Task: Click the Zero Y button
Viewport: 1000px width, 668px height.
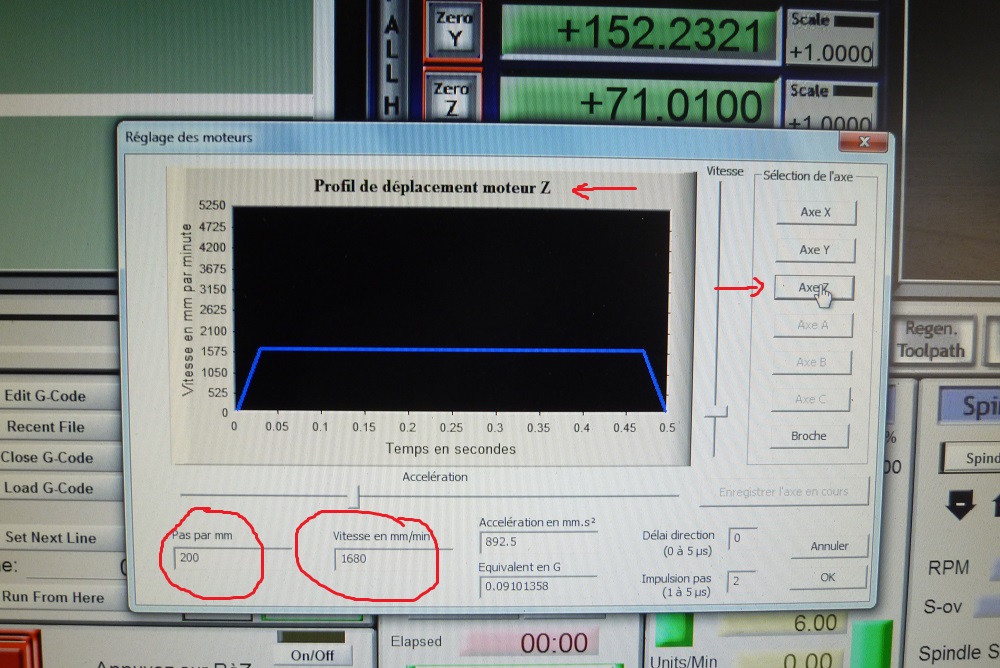Action: pos(453,28)
